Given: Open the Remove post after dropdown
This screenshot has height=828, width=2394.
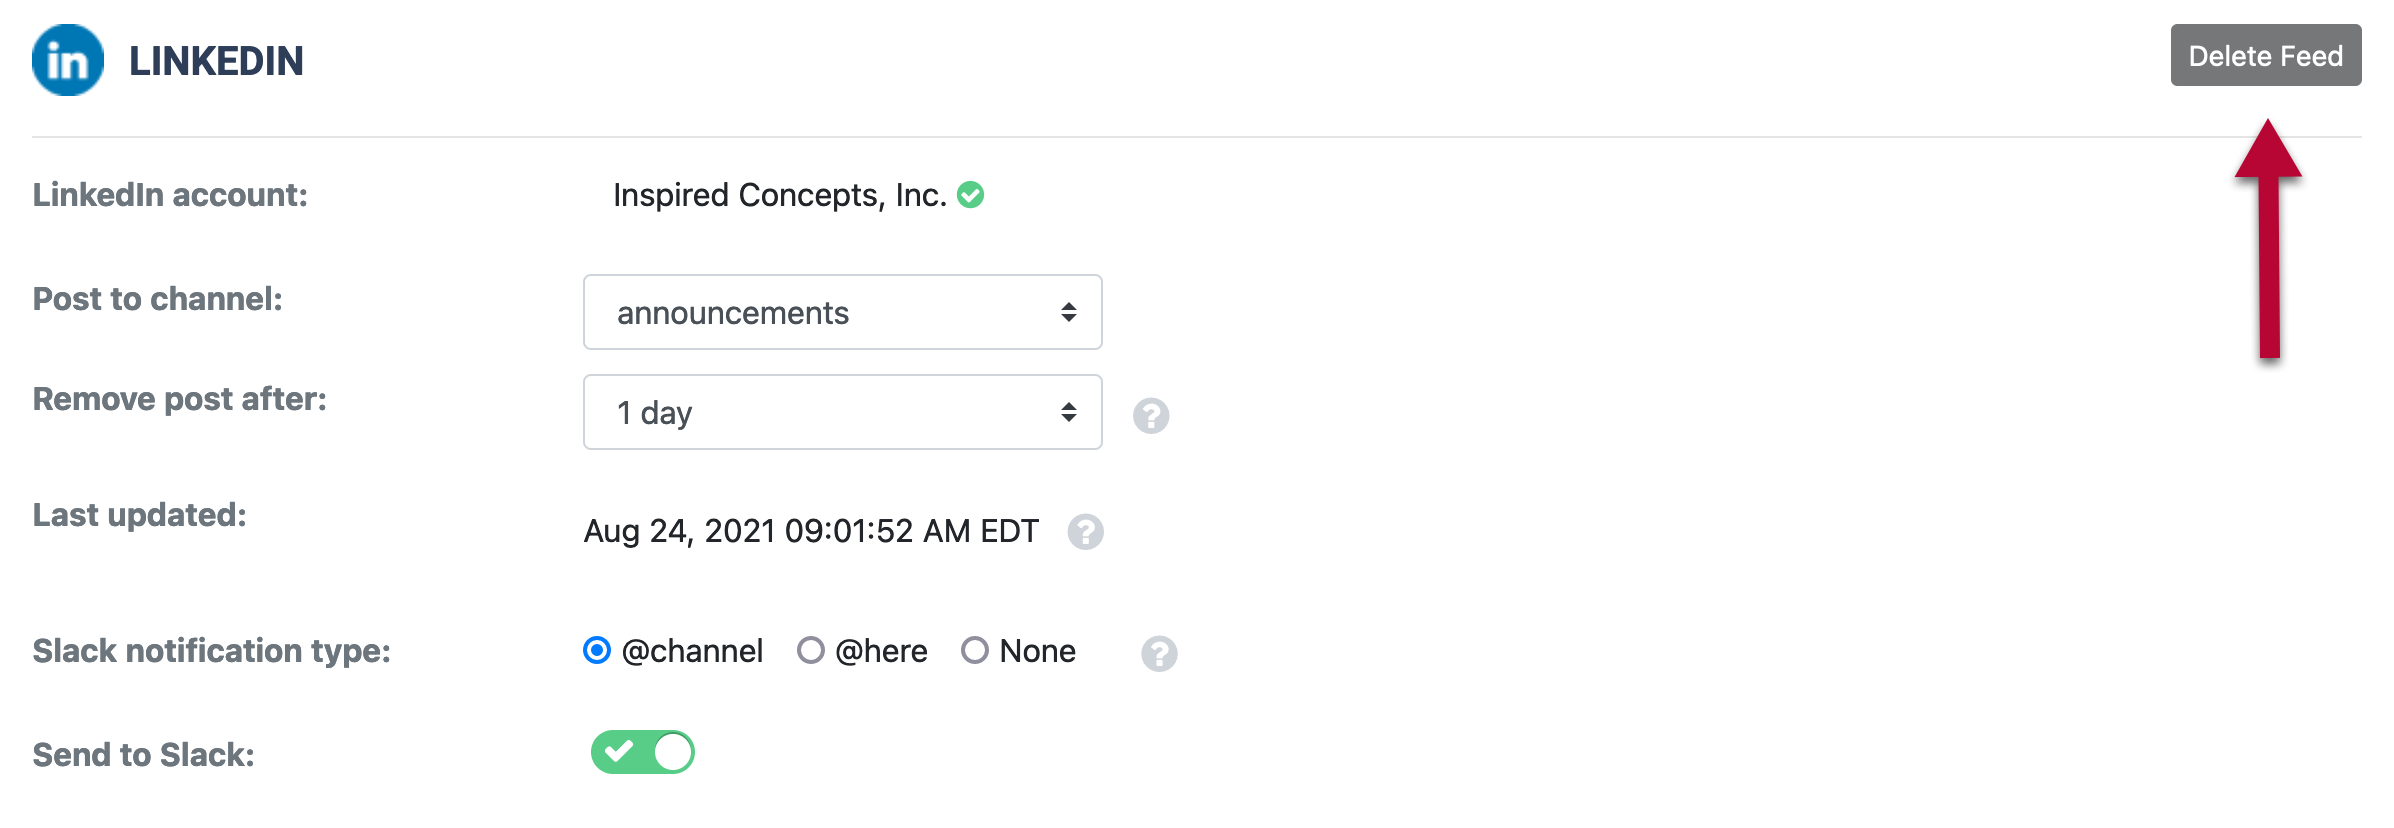Looking at the screenshot, I should pos(843,412).
